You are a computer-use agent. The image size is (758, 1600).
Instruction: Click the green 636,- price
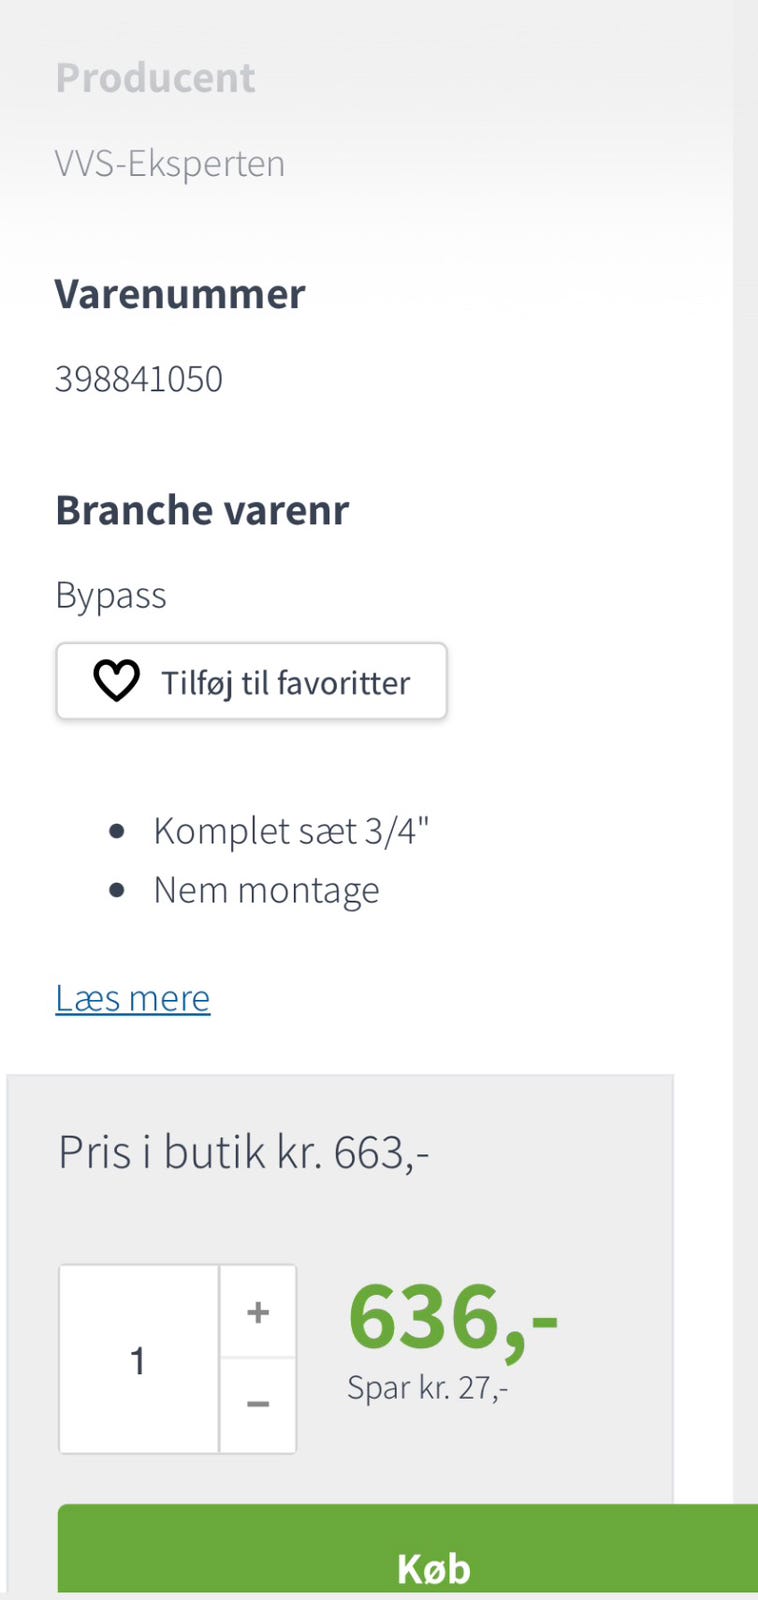pos(452,1317)
